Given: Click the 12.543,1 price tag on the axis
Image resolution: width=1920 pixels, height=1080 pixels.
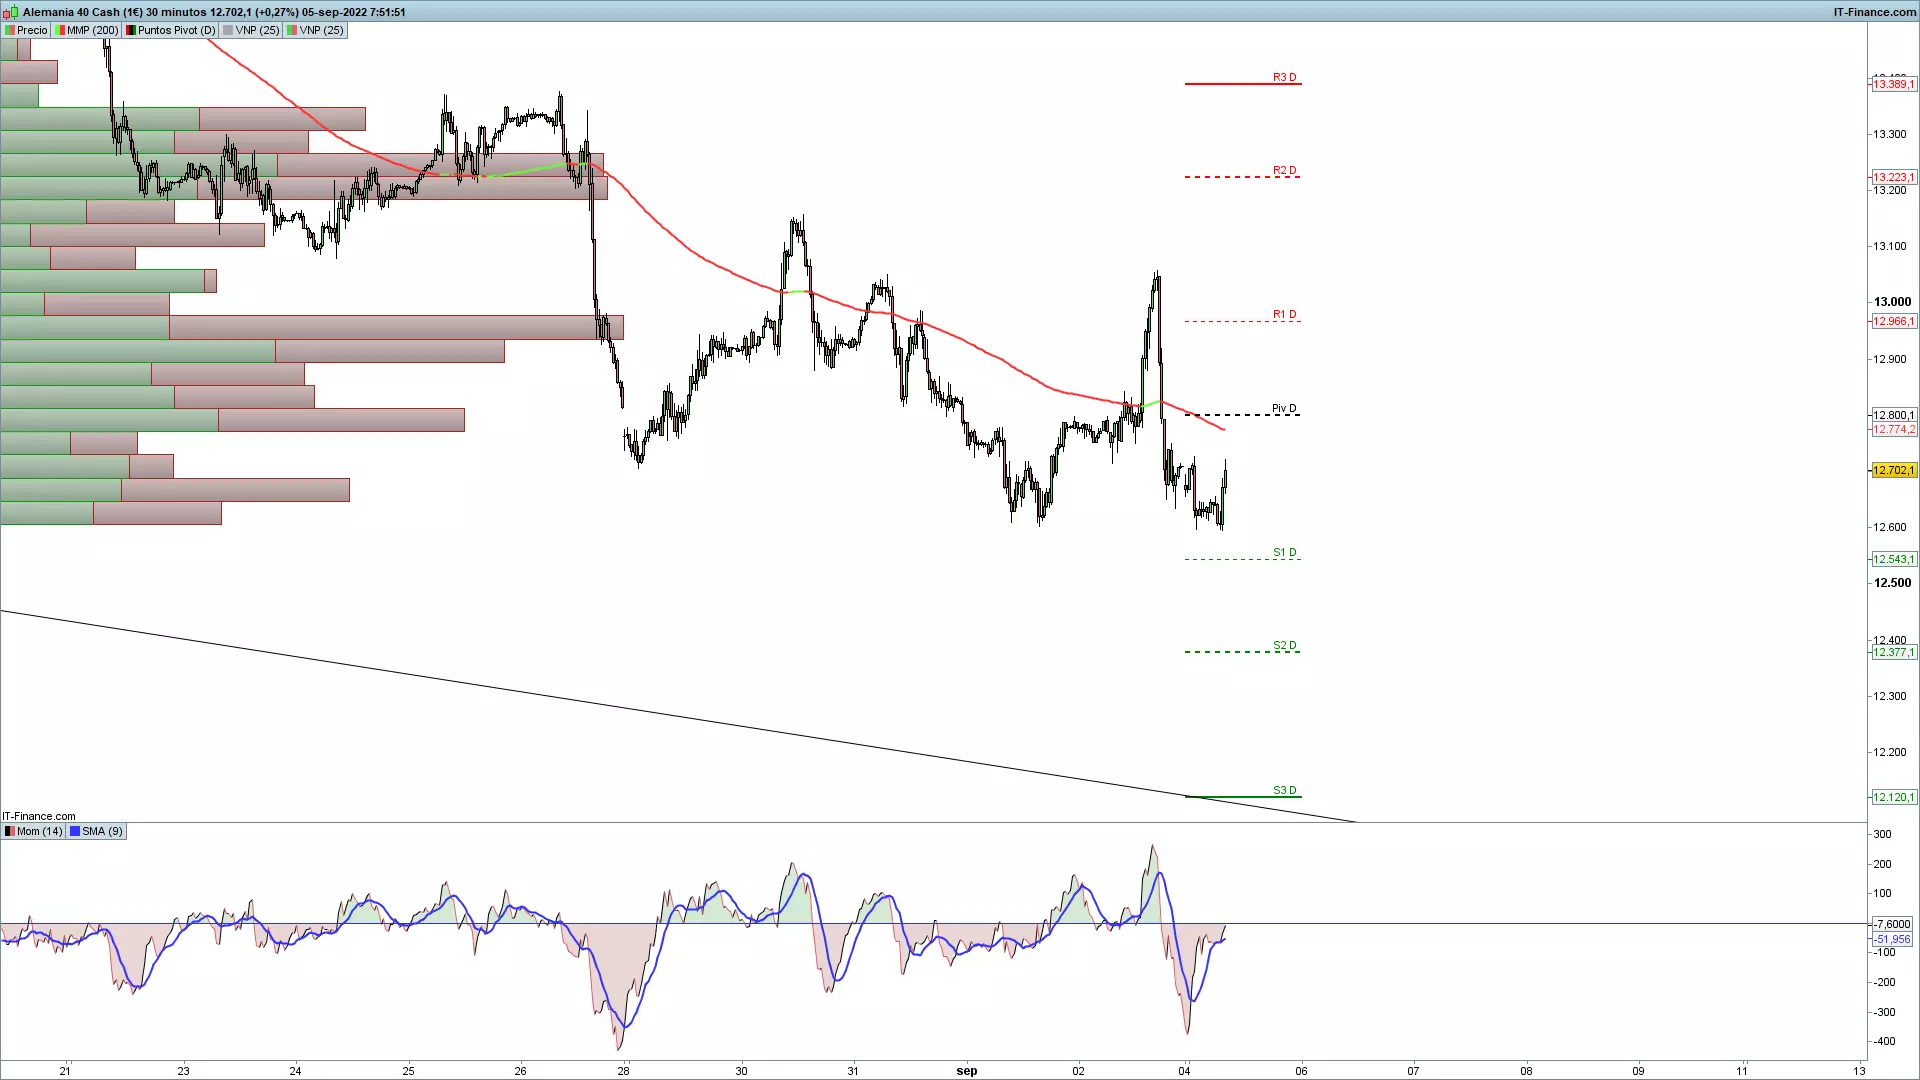Looking at the screenshot, I should pos(1894,559).
